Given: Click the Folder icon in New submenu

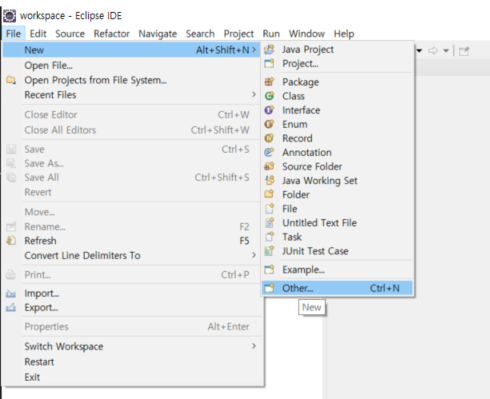Looking at the screenshot, I should (x=269, y=194).
